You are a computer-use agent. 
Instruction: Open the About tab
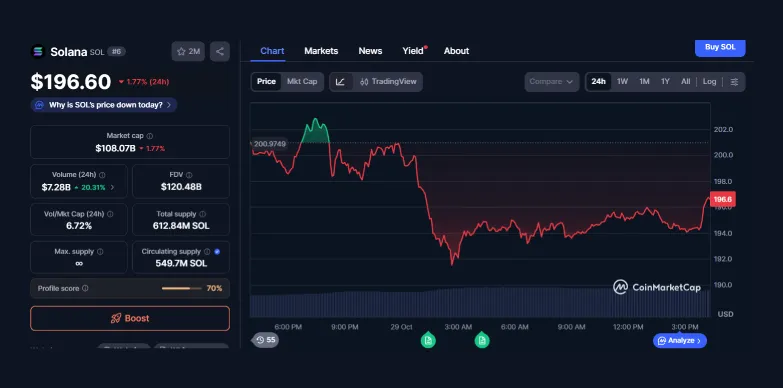click(456, 51)
